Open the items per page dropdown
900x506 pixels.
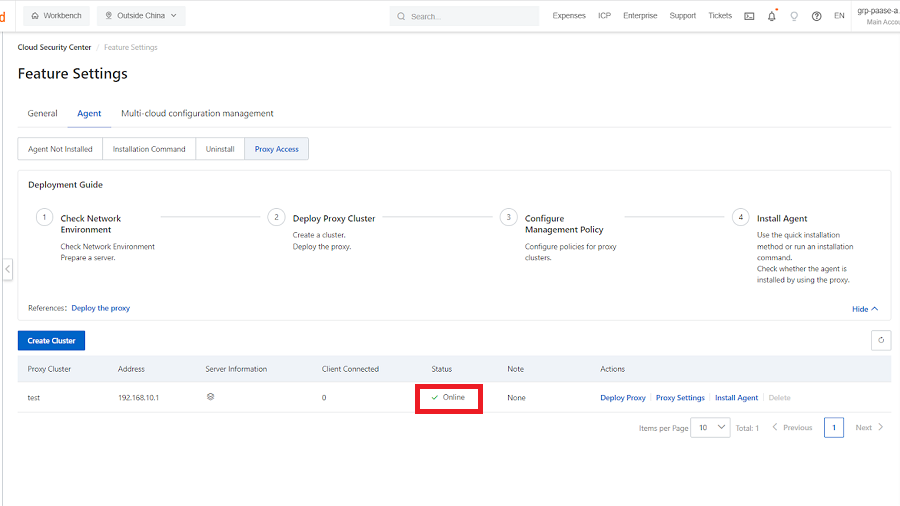tap(710, 428)
